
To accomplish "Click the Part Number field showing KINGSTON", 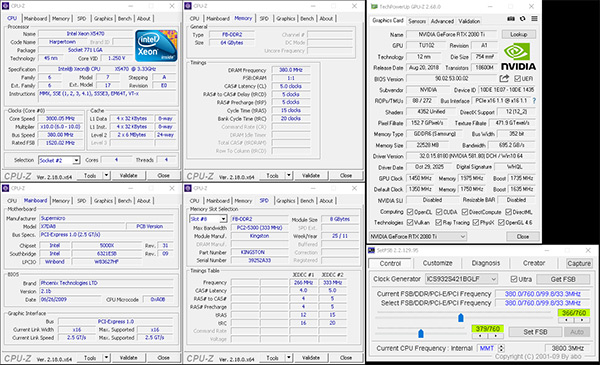I will pyautogui.click(x=259, y=252).
